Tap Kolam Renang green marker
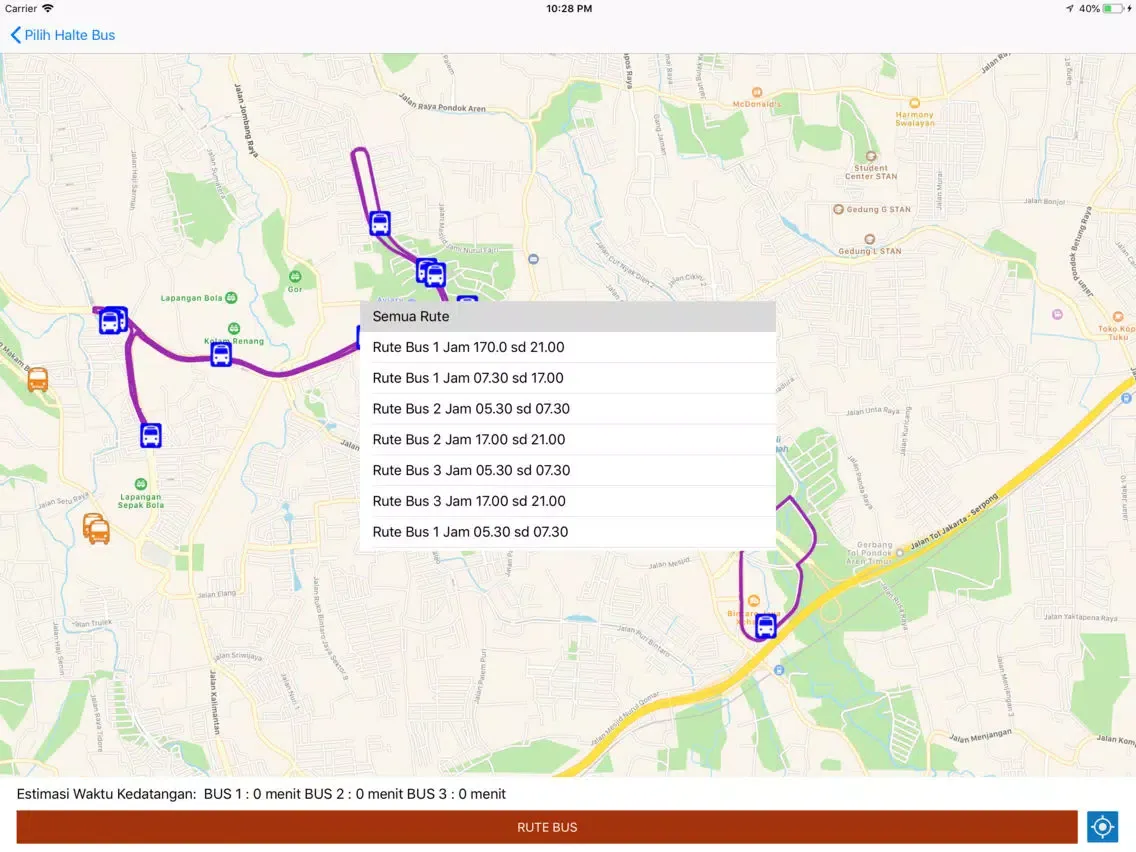The width and height of the screenshot is (1136, 852). pos(233,328)
